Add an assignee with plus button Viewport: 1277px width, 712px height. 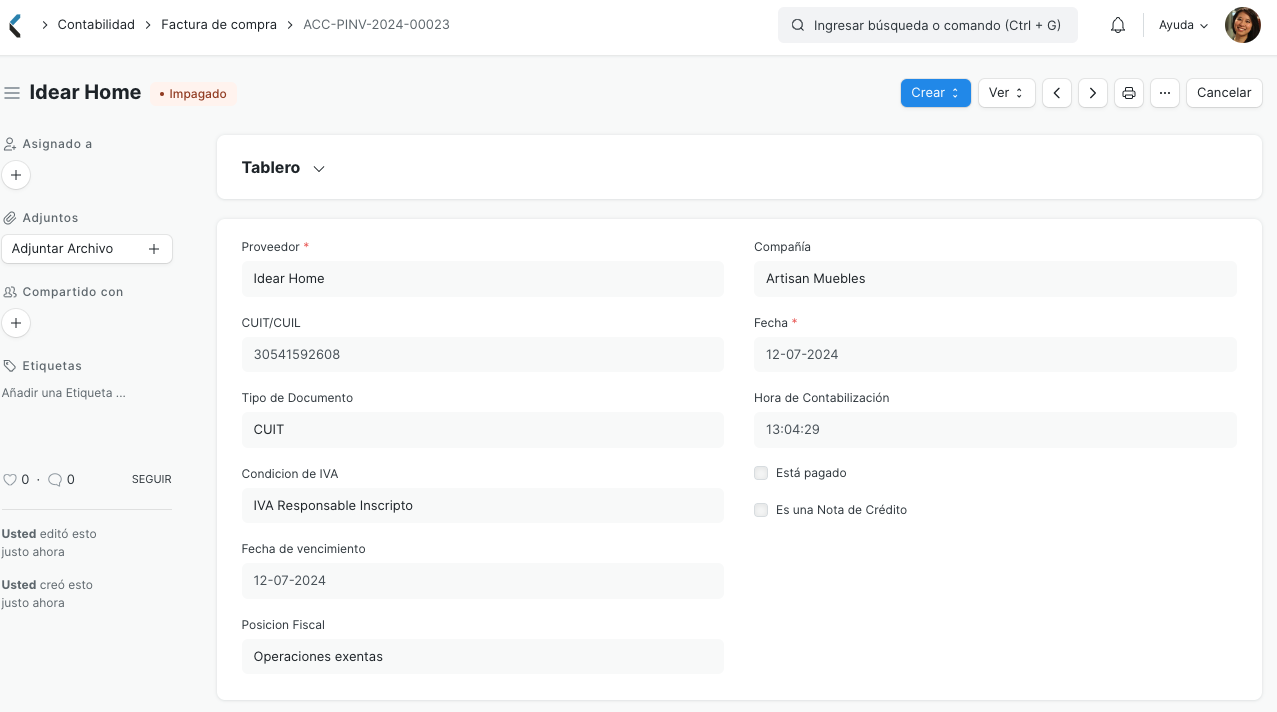pos(16,175)
